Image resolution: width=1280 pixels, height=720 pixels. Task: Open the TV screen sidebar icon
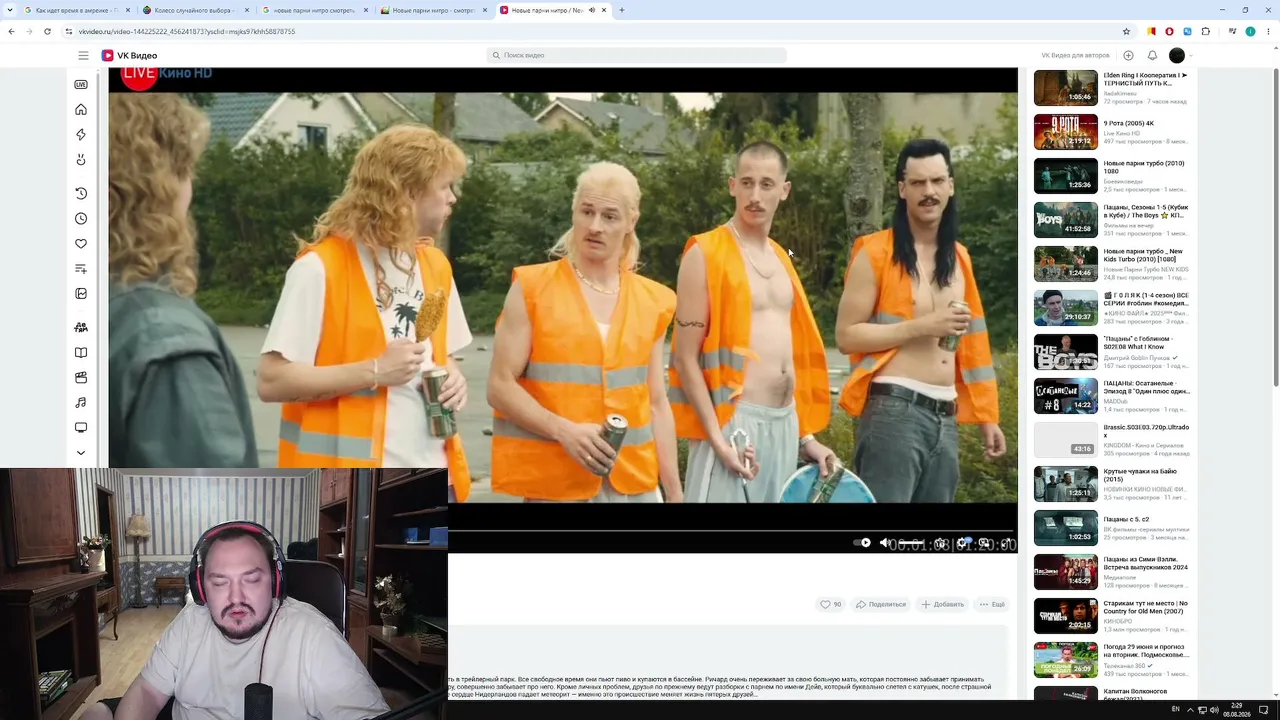point(81,427)
